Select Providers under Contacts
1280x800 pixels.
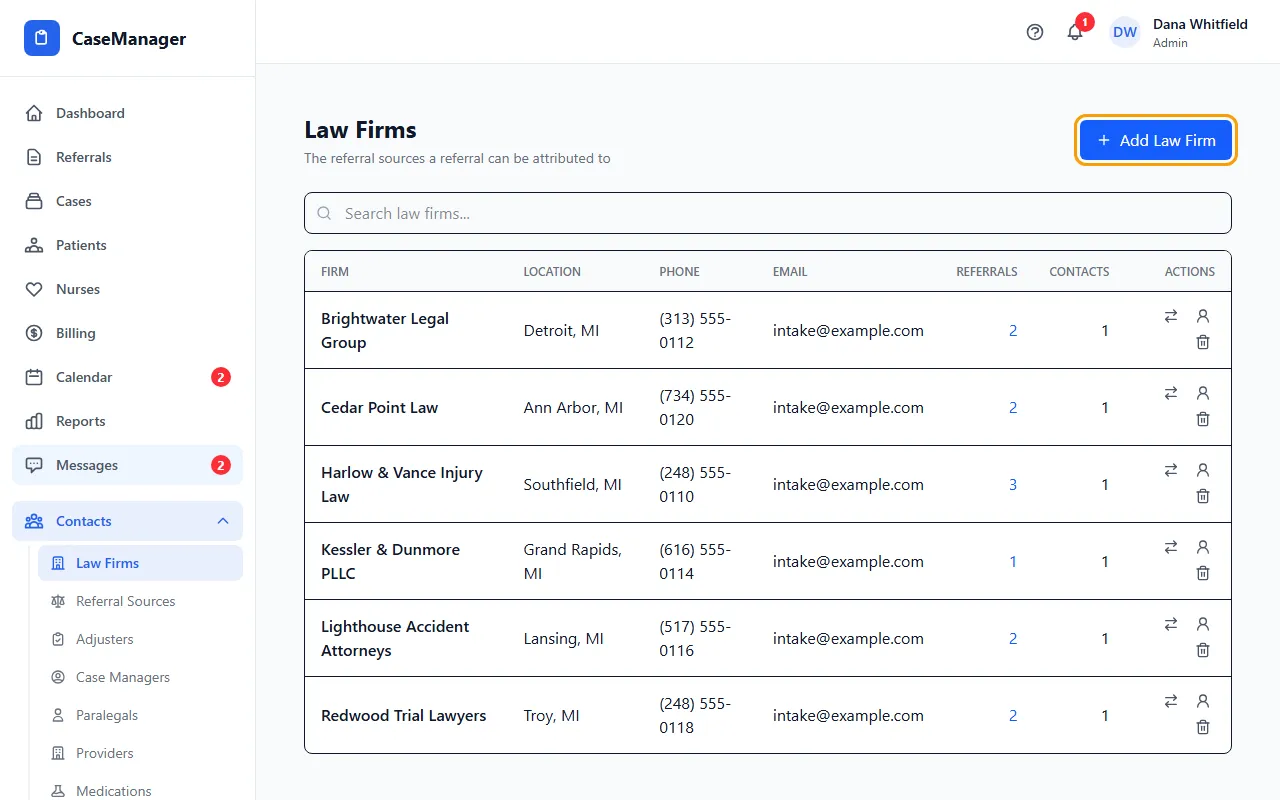point(140,753)
